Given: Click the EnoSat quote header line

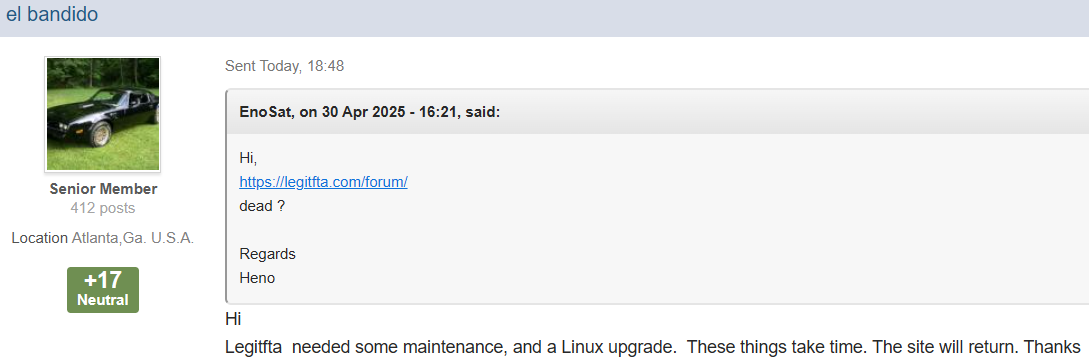Looking at the screenshot, I should (x=369, y=112).
